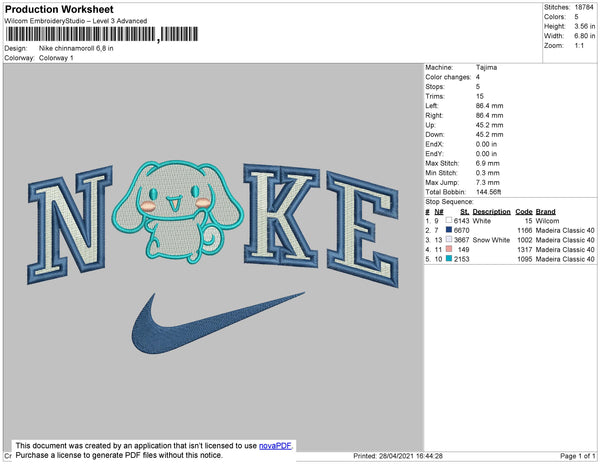Open the novaPDF link in the notice
This screenshot has height=464, width=600.
pyautogui.click(x=275, y=446)
